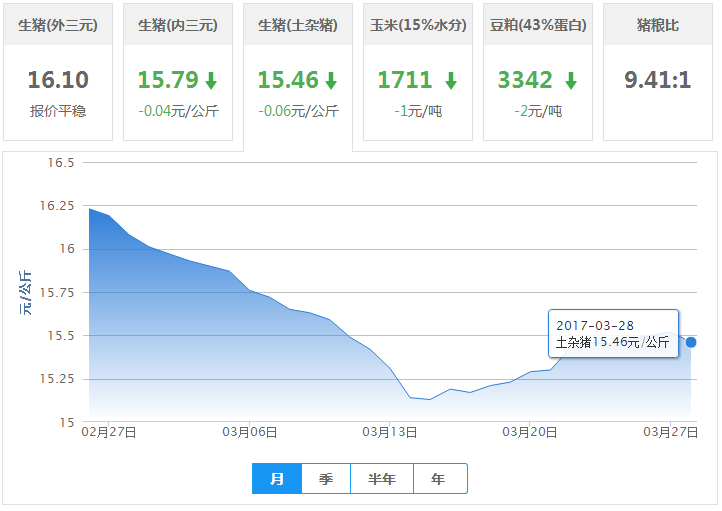Open the 猪粮比 tab
722x511 pixels.
pos(658,25)
